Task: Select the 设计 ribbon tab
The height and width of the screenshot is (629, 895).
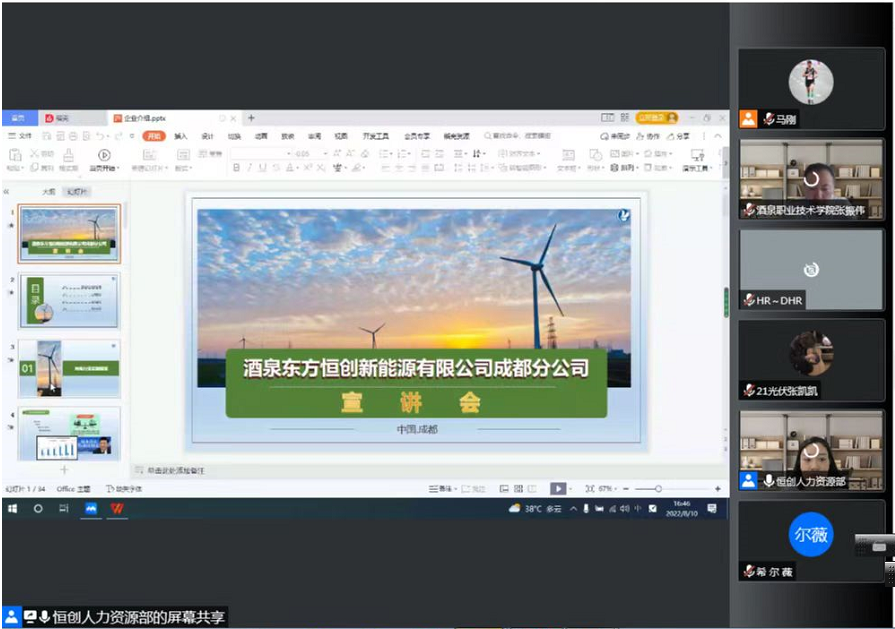Action: pos(207,136)
